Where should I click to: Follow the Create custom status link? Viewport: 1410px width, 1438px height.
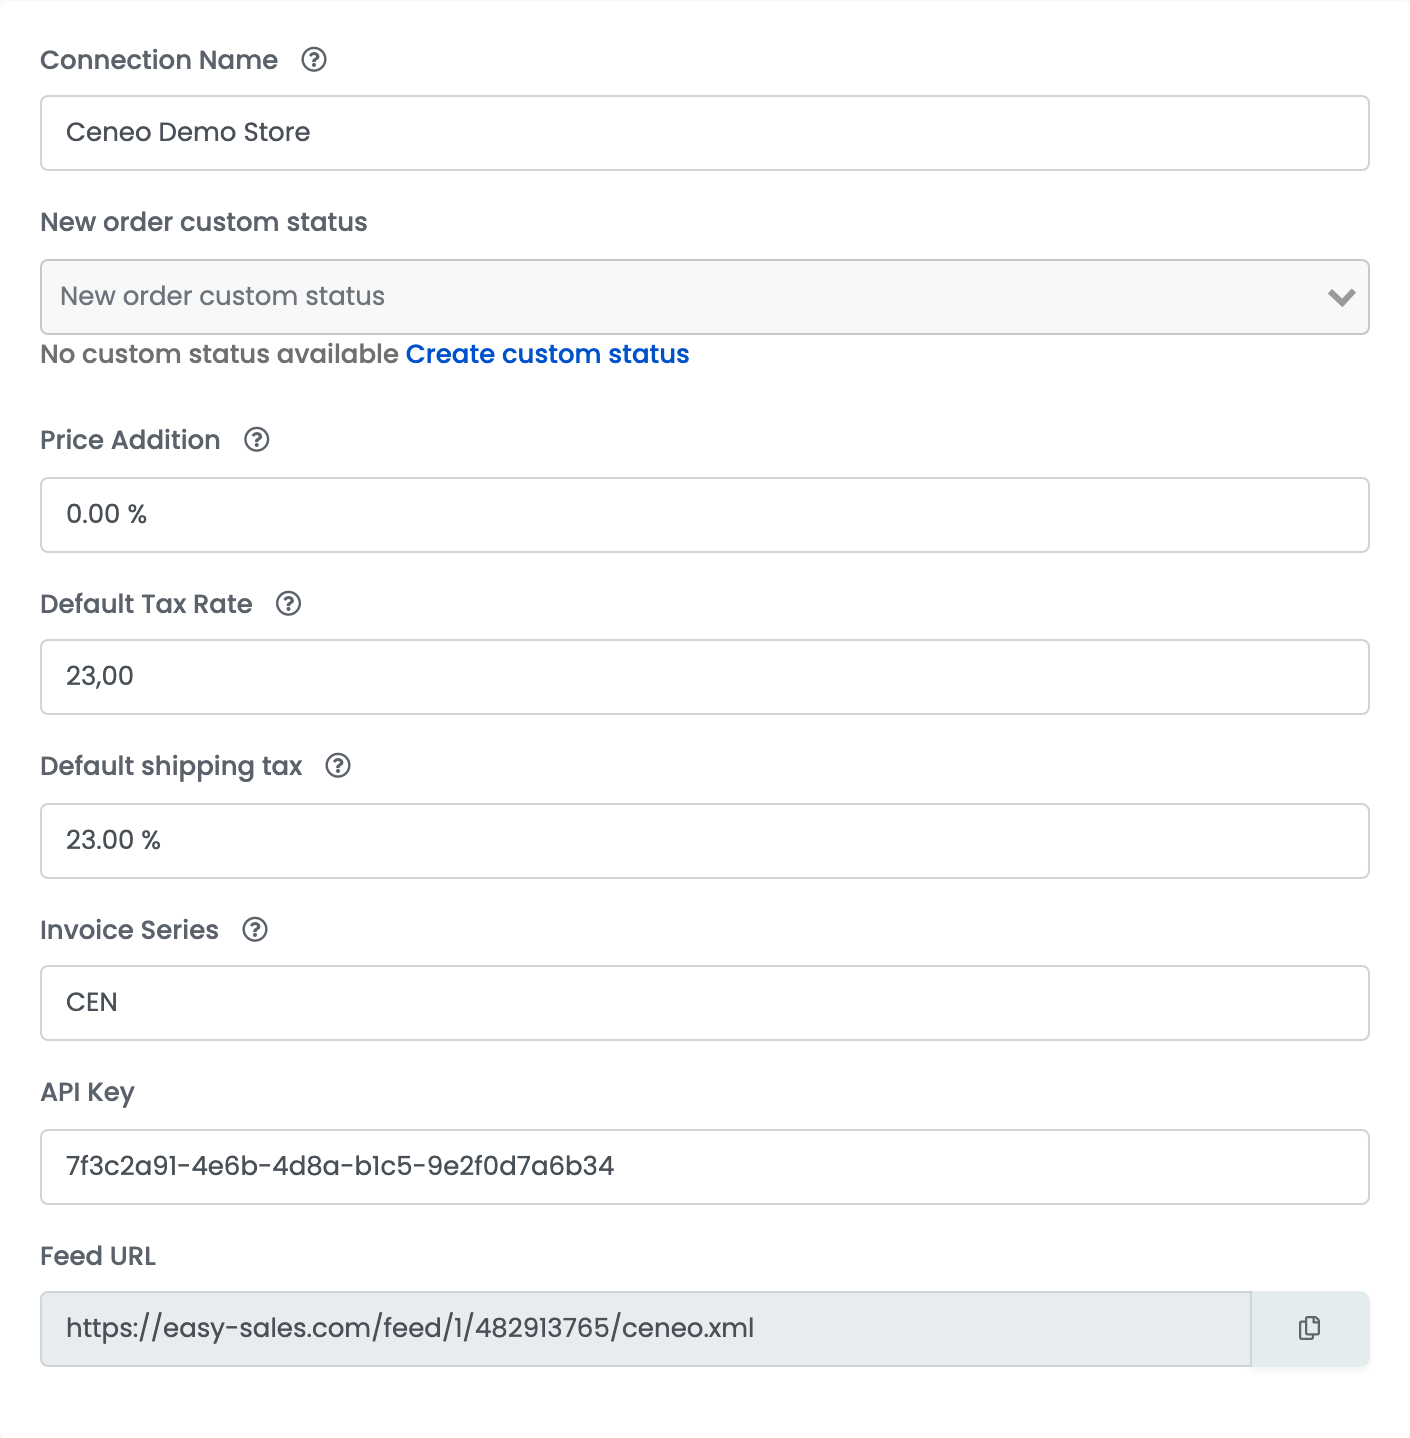point(547,354)
